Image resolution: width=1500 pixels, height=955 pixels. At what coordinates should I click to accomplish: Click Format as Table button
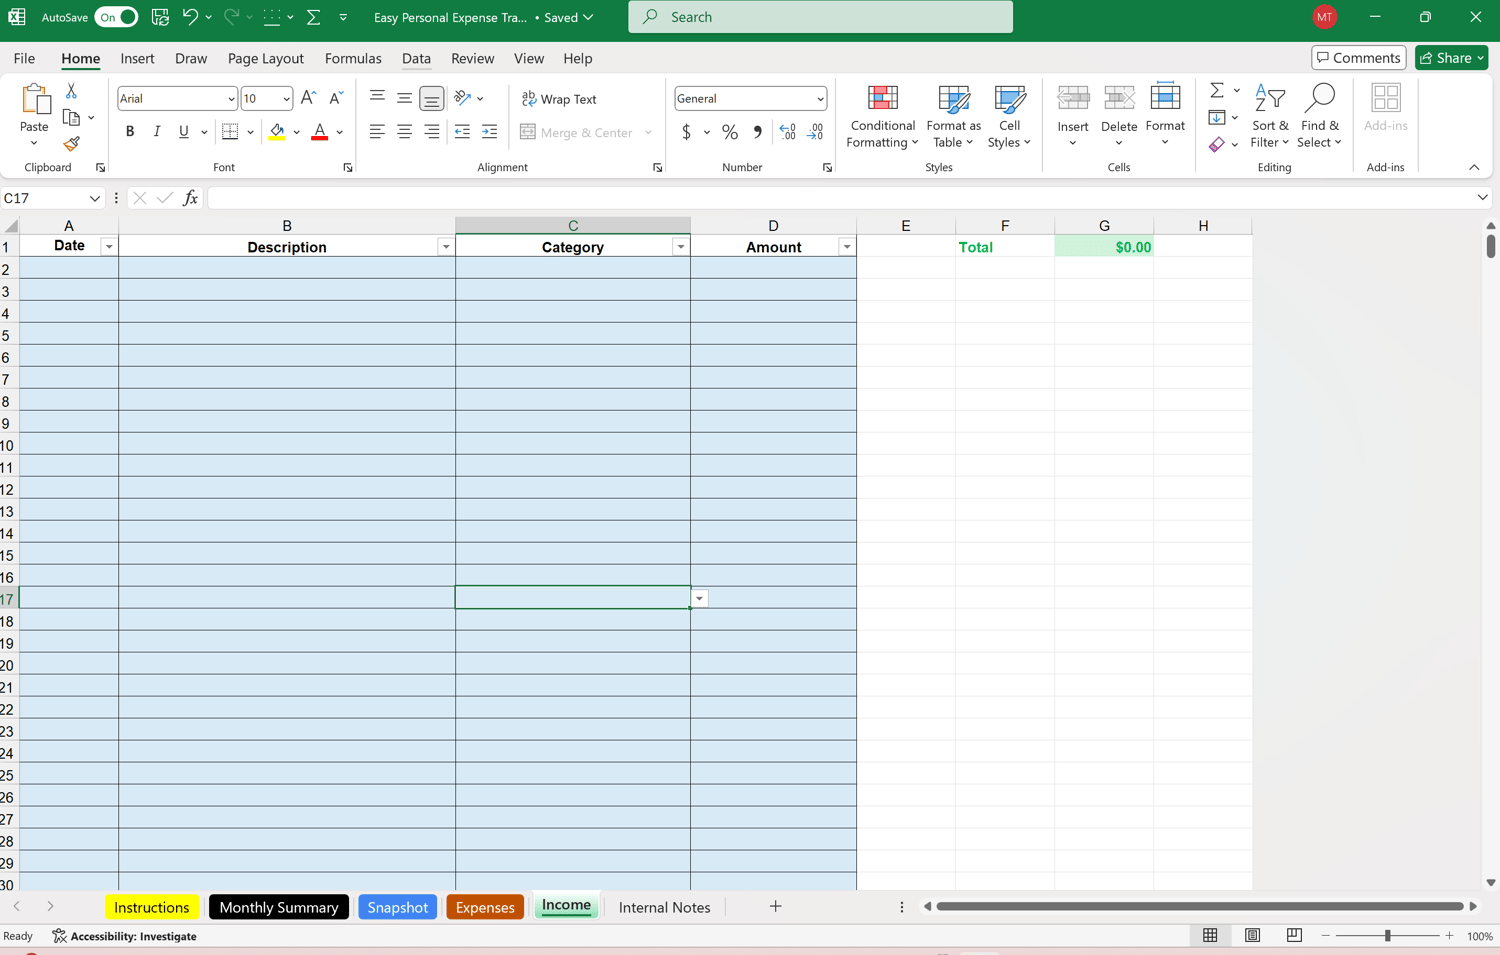(954, 117)
